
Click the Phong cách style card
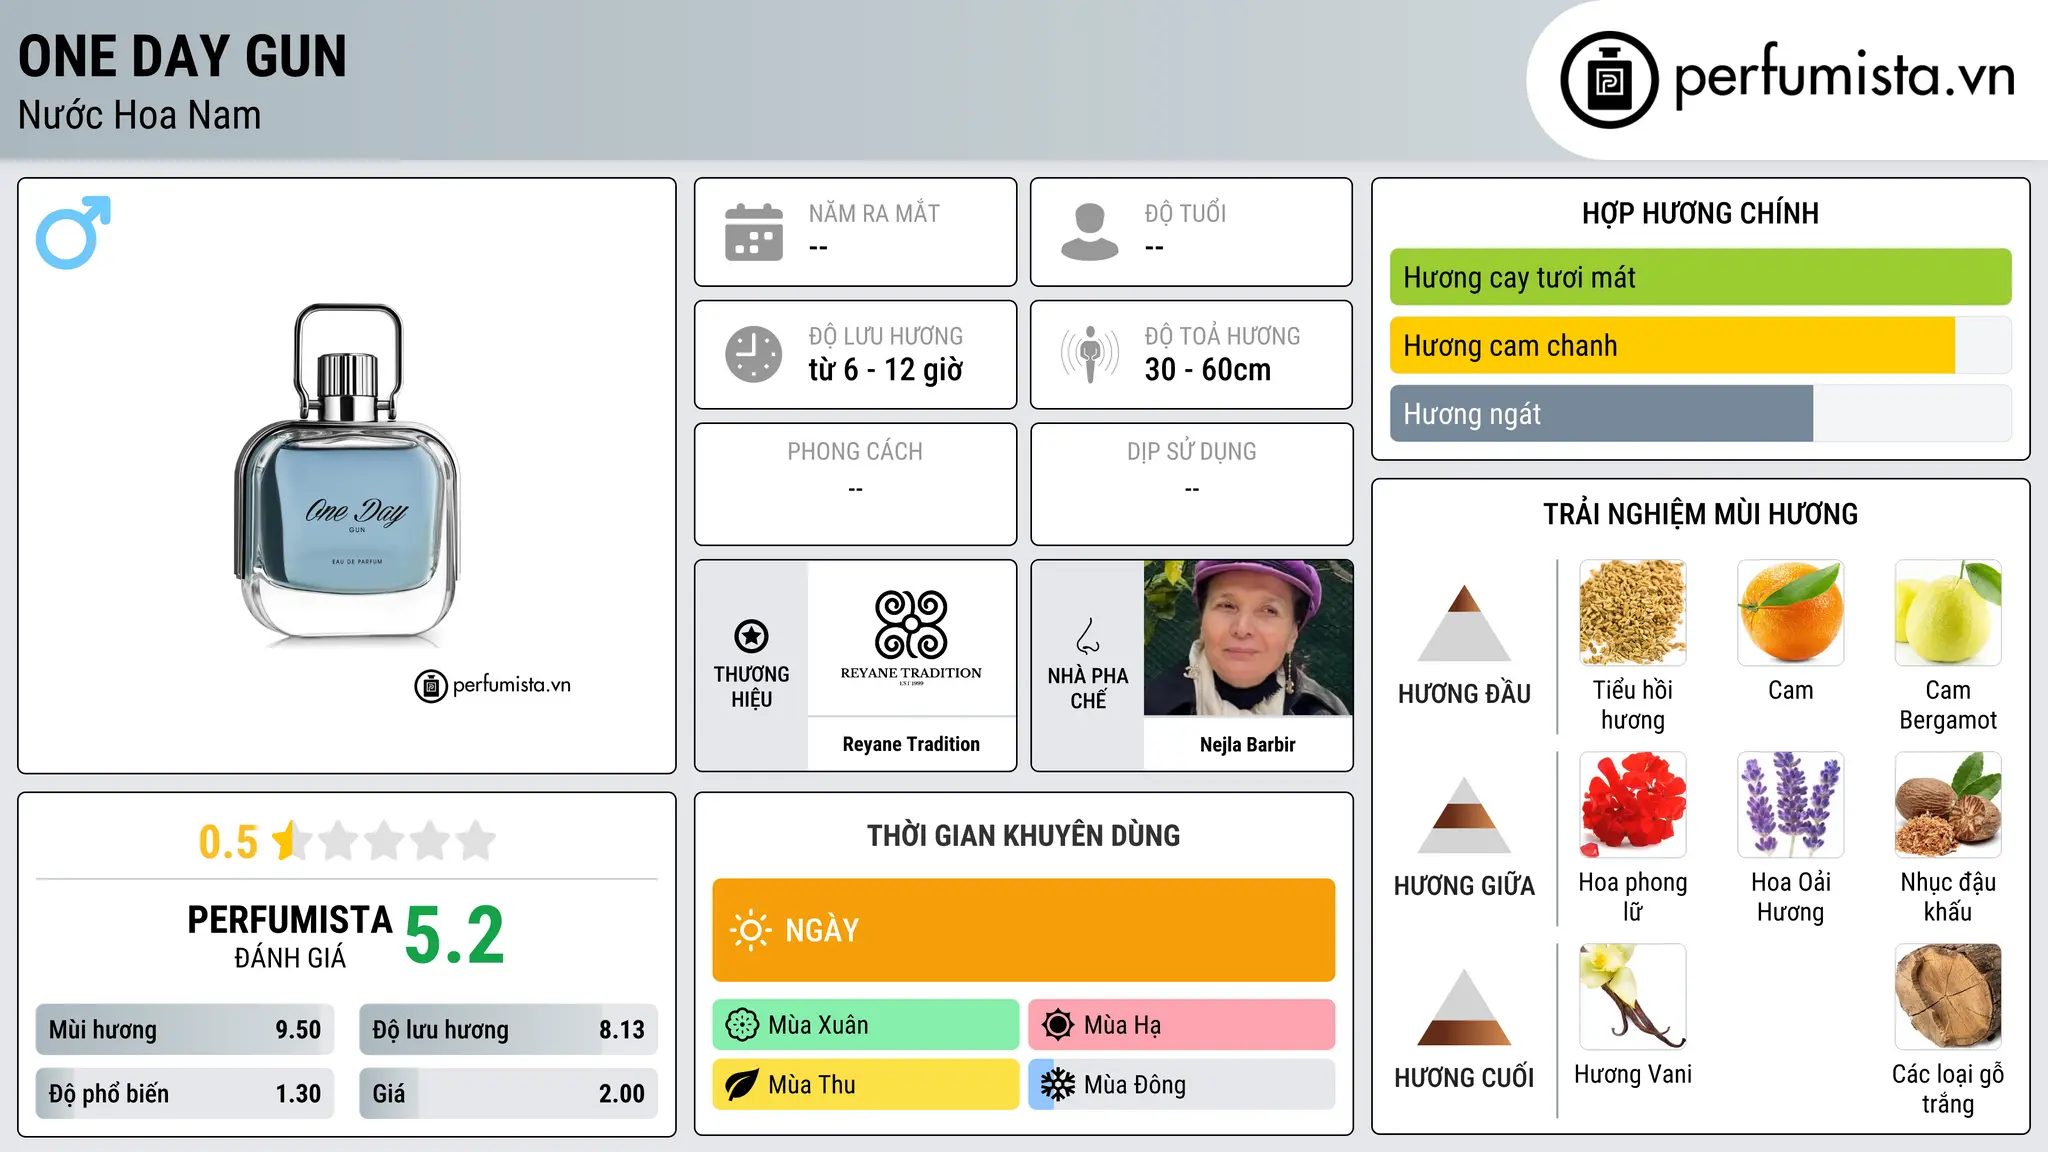(856, 484)
